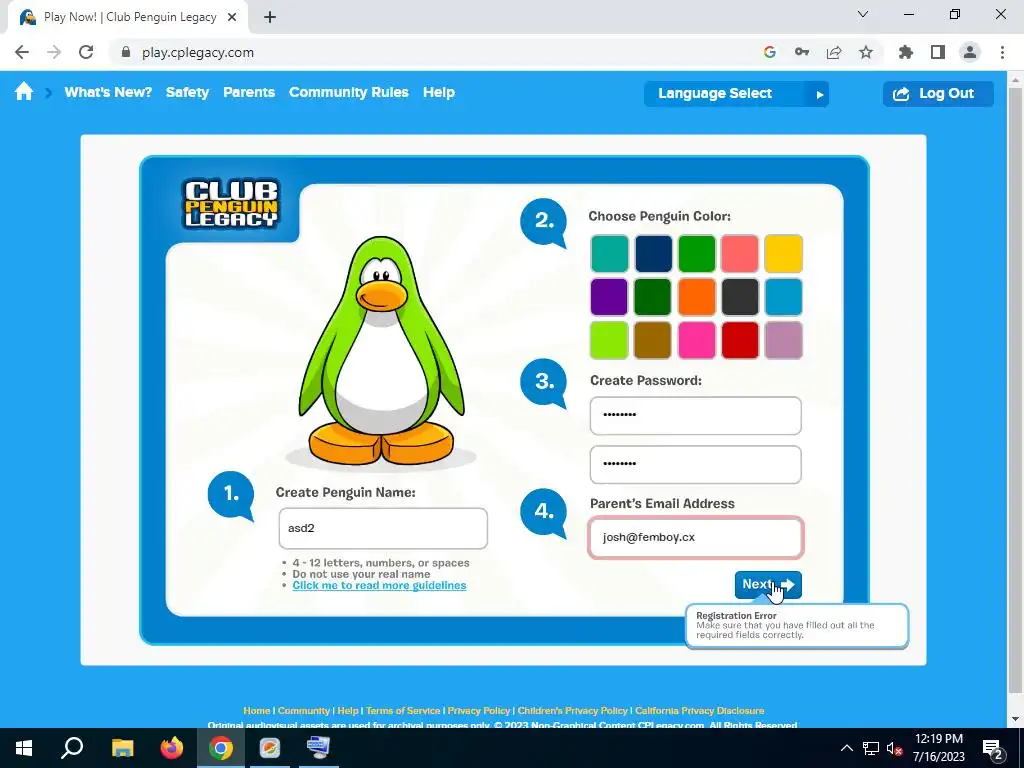The image size is (1024, 768).
Task: Reload the page
Action: pos(86,52)
